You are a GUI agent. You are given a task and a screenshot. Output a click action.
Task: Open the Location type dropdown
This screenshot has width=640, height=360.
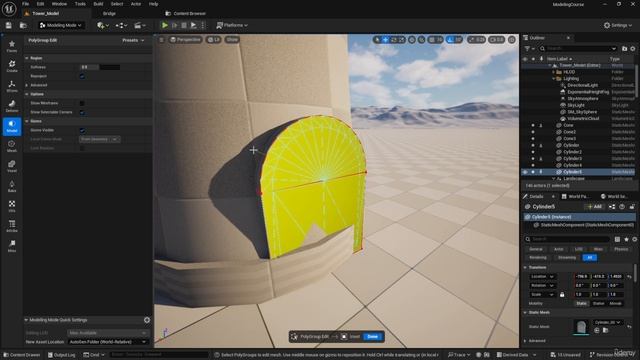[542, 277]
